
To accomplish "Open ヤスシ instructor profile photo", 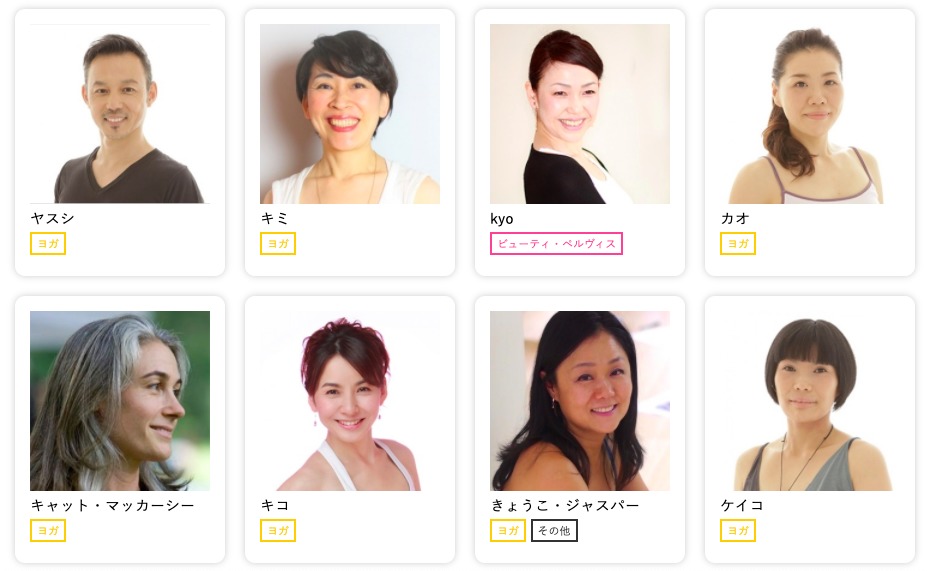I will coord(120,114).
